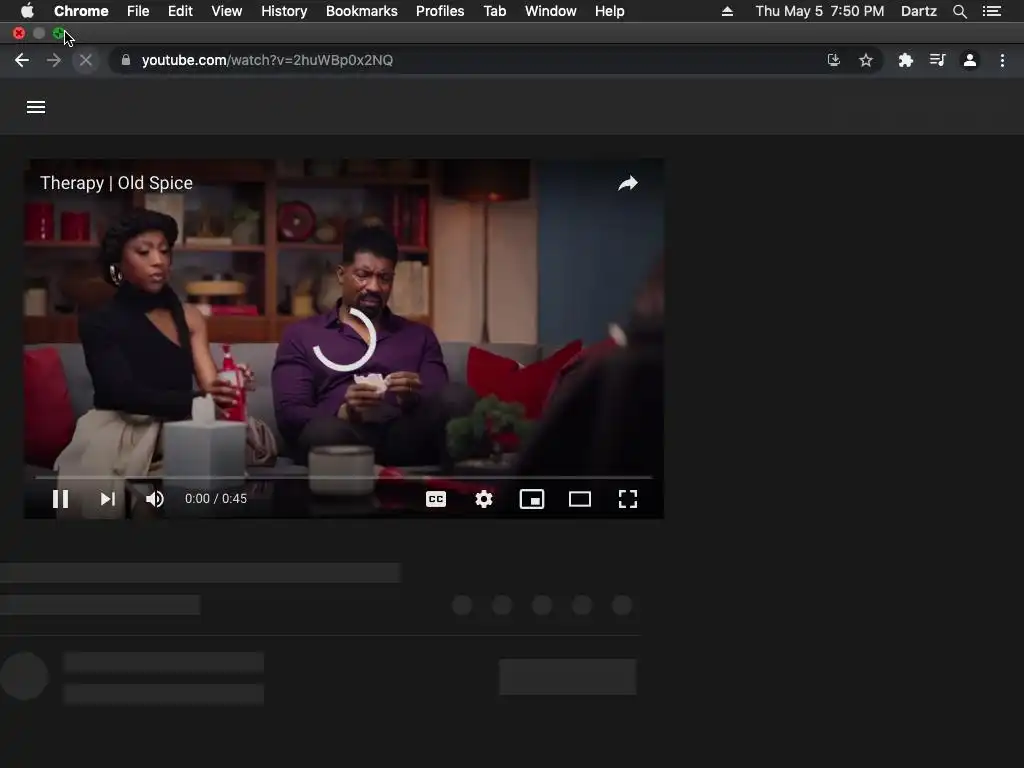Open the Bookmarks menu
The width and height of the screenshot is (1024, 768).
click(362, 11)
